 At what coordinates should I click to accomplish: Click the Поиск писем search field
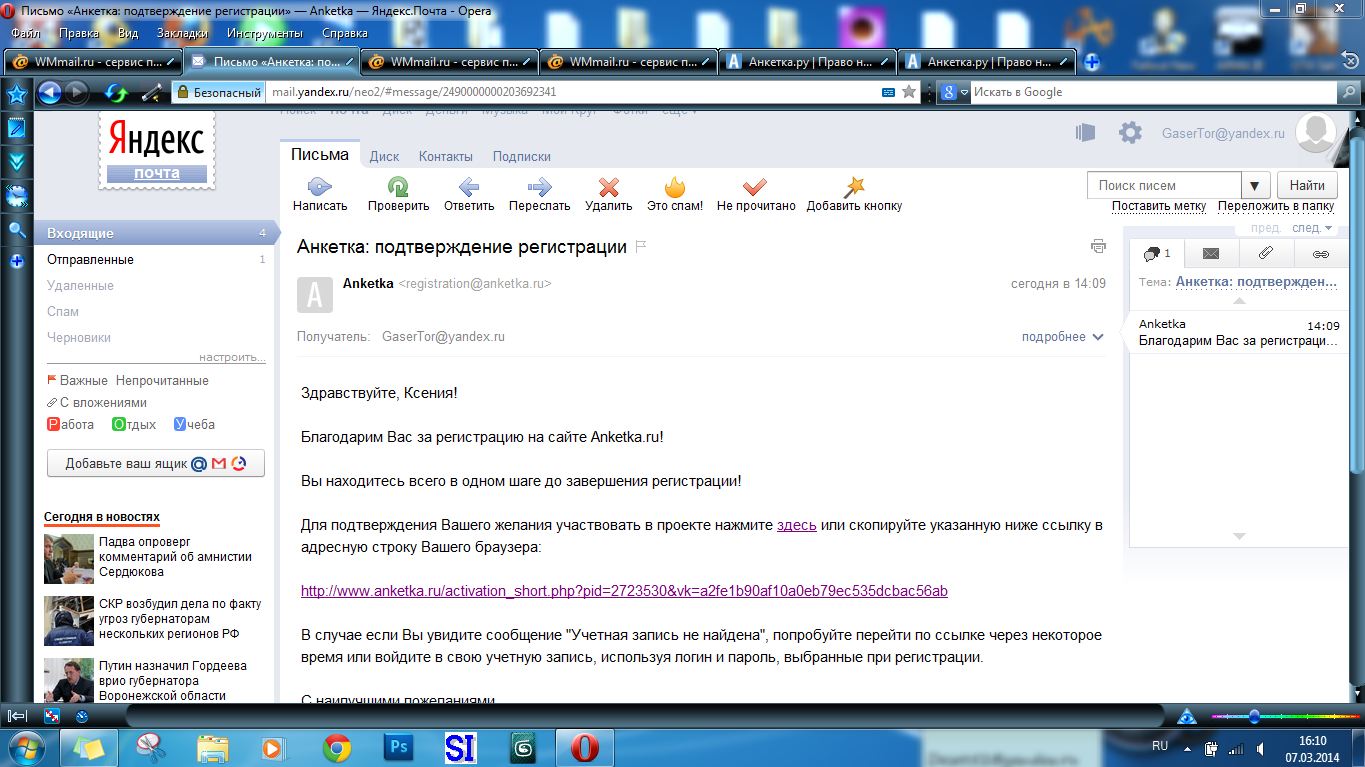pos(1165,185)
